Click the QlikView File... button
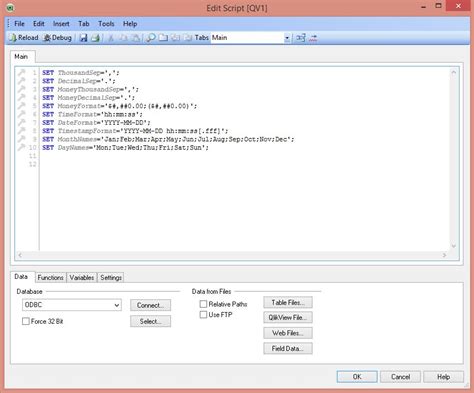Screen dimensions: 474x393 288,317
